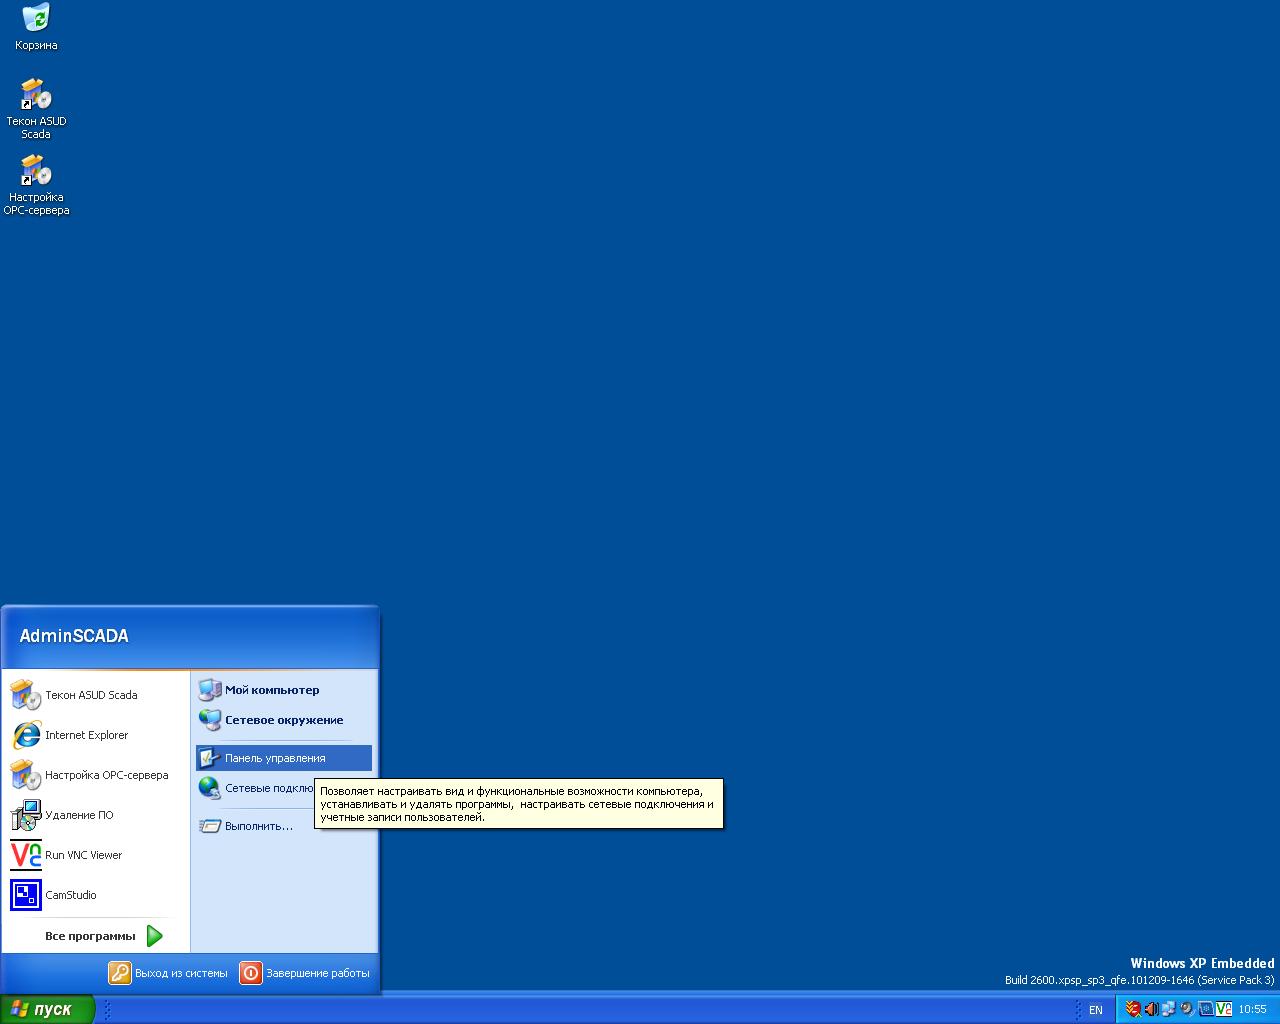Click the red shield icon in system tray
Image resolution: width=1280 pixels, height=1024 pixels.
1132,1009
